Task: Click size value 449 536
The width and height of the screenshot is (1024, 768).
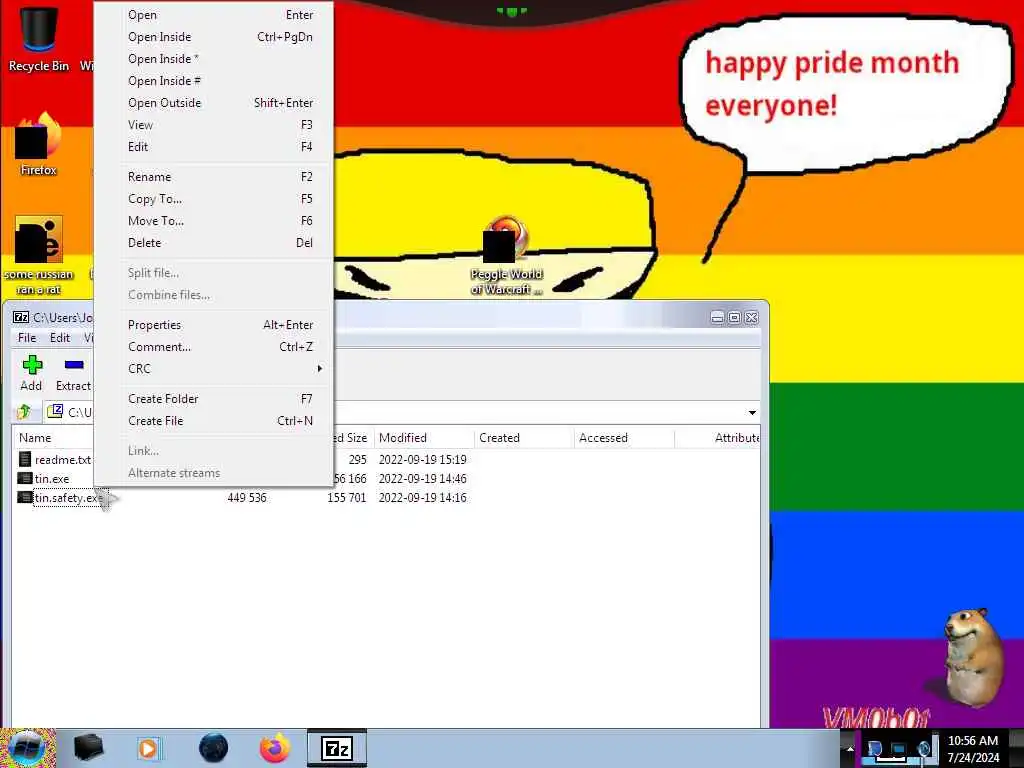Action: click(247, 498)
